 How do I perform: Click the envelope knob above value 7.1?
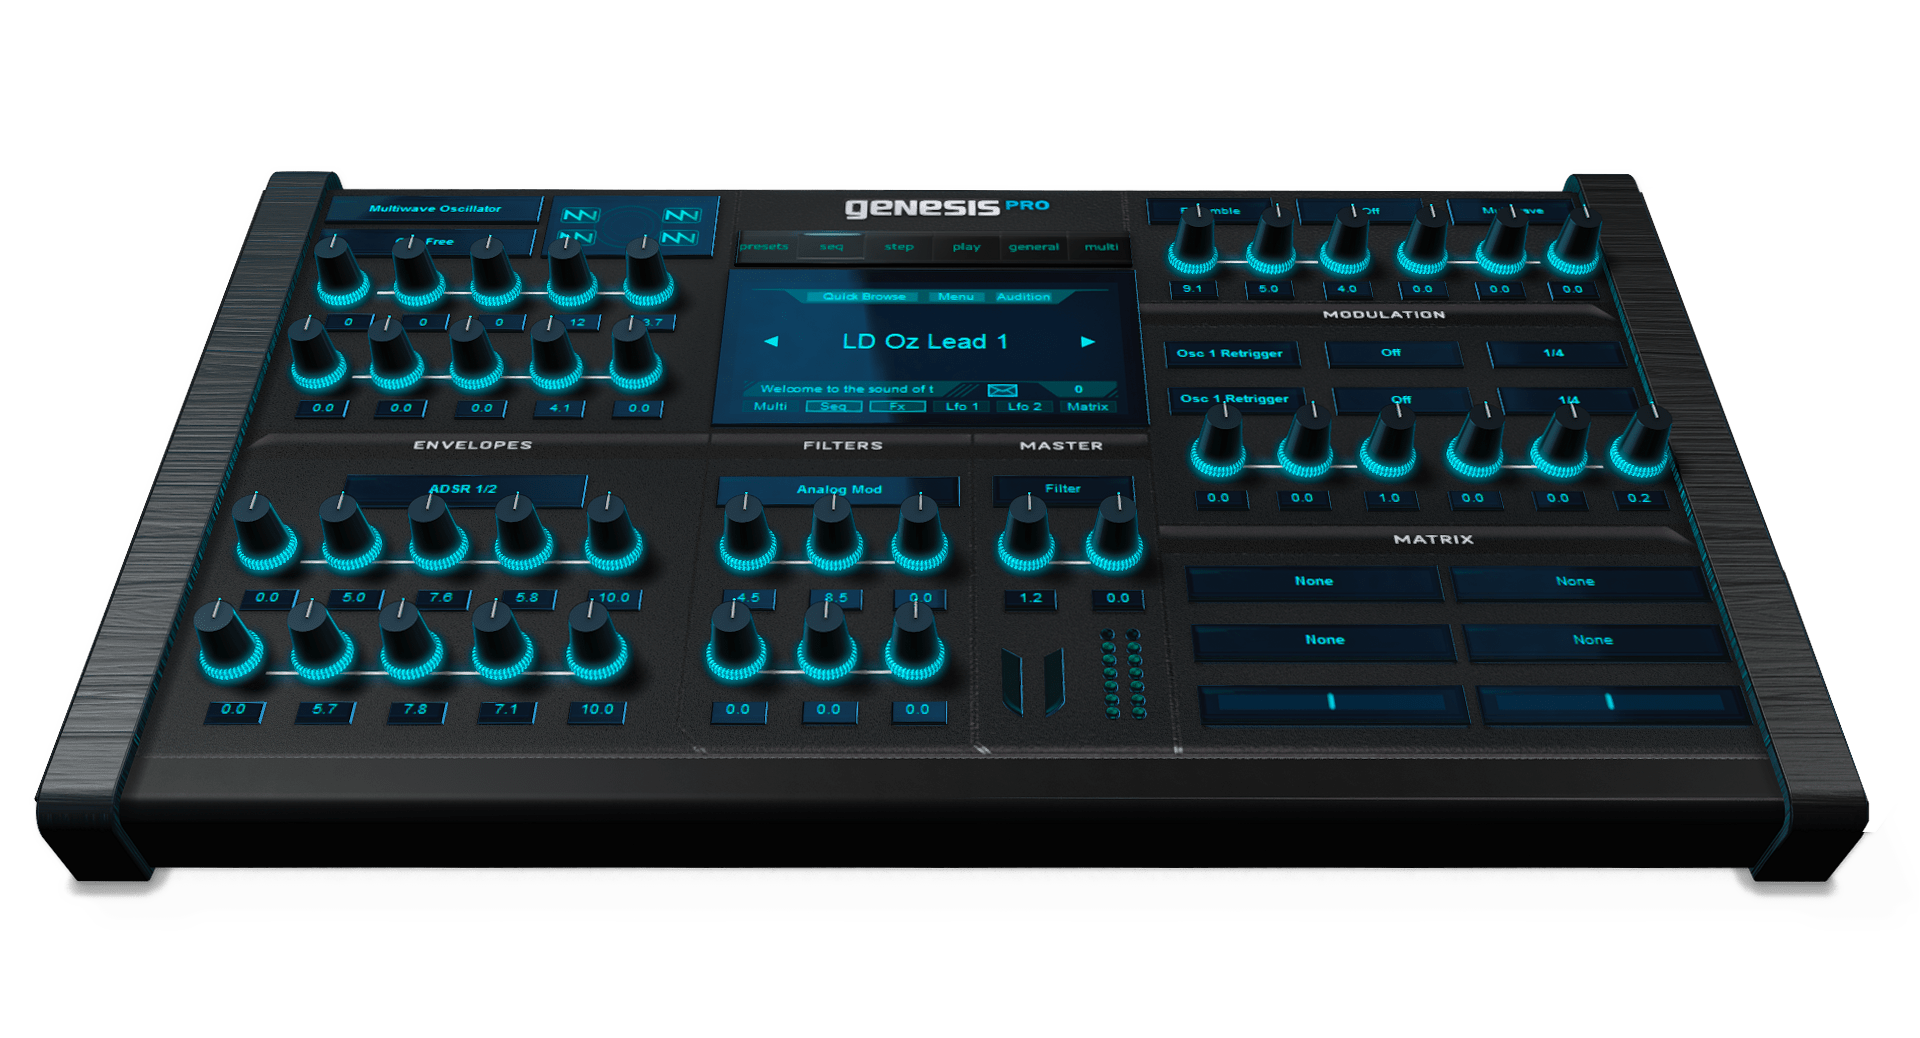pos(501,641)
